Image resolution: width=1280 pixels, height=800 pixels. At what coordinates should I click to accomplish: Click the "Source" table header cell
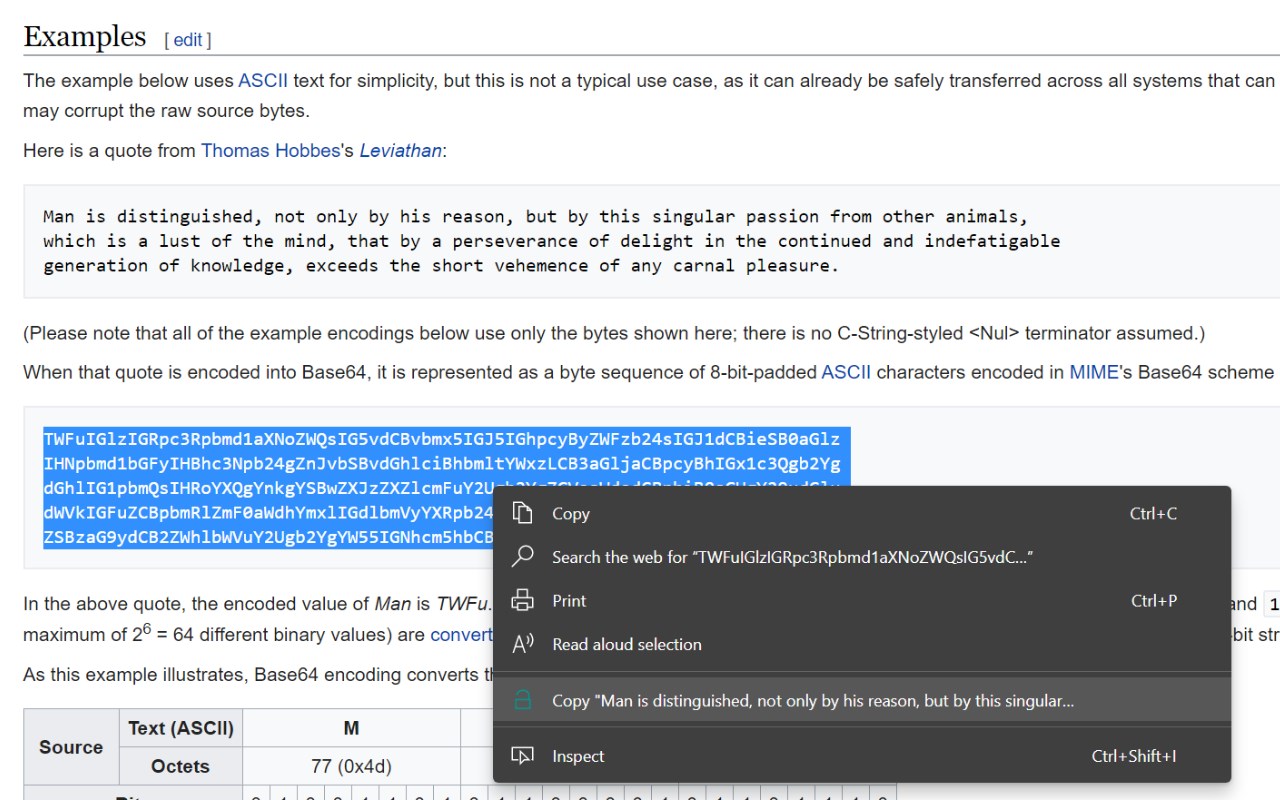[70, 747]
